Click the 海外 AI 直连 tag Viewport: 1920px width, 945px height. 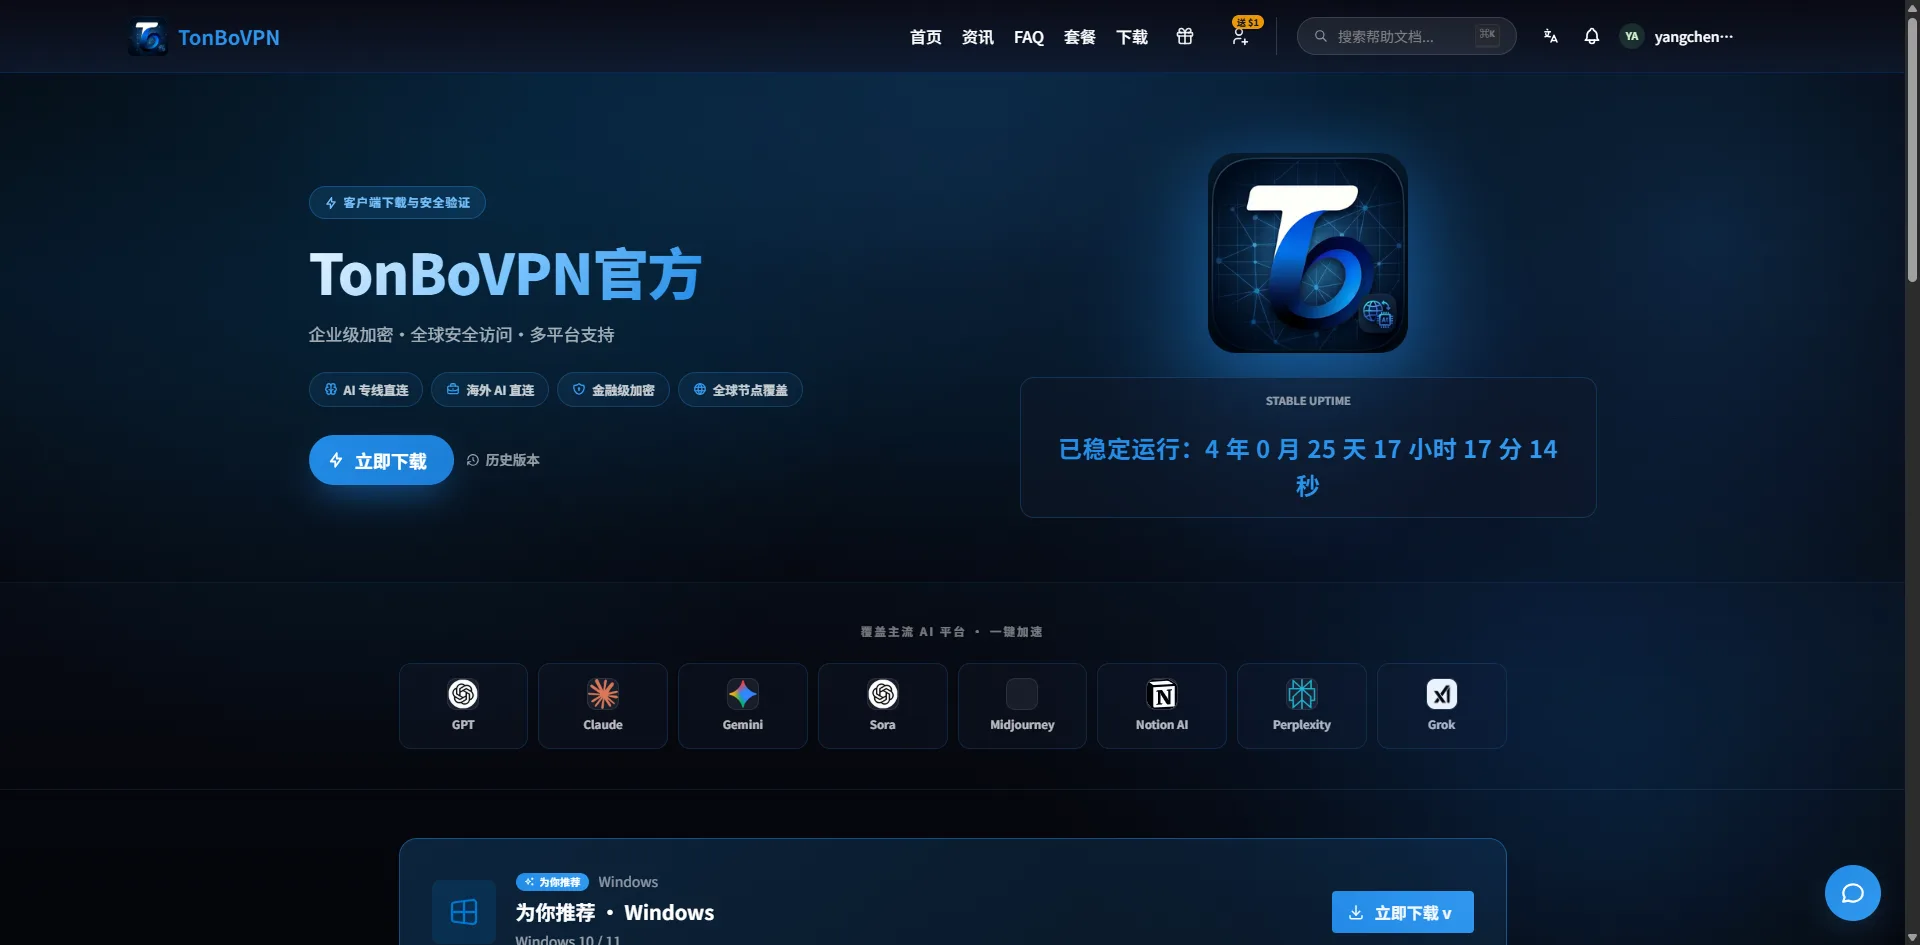(x=490, y=389)
